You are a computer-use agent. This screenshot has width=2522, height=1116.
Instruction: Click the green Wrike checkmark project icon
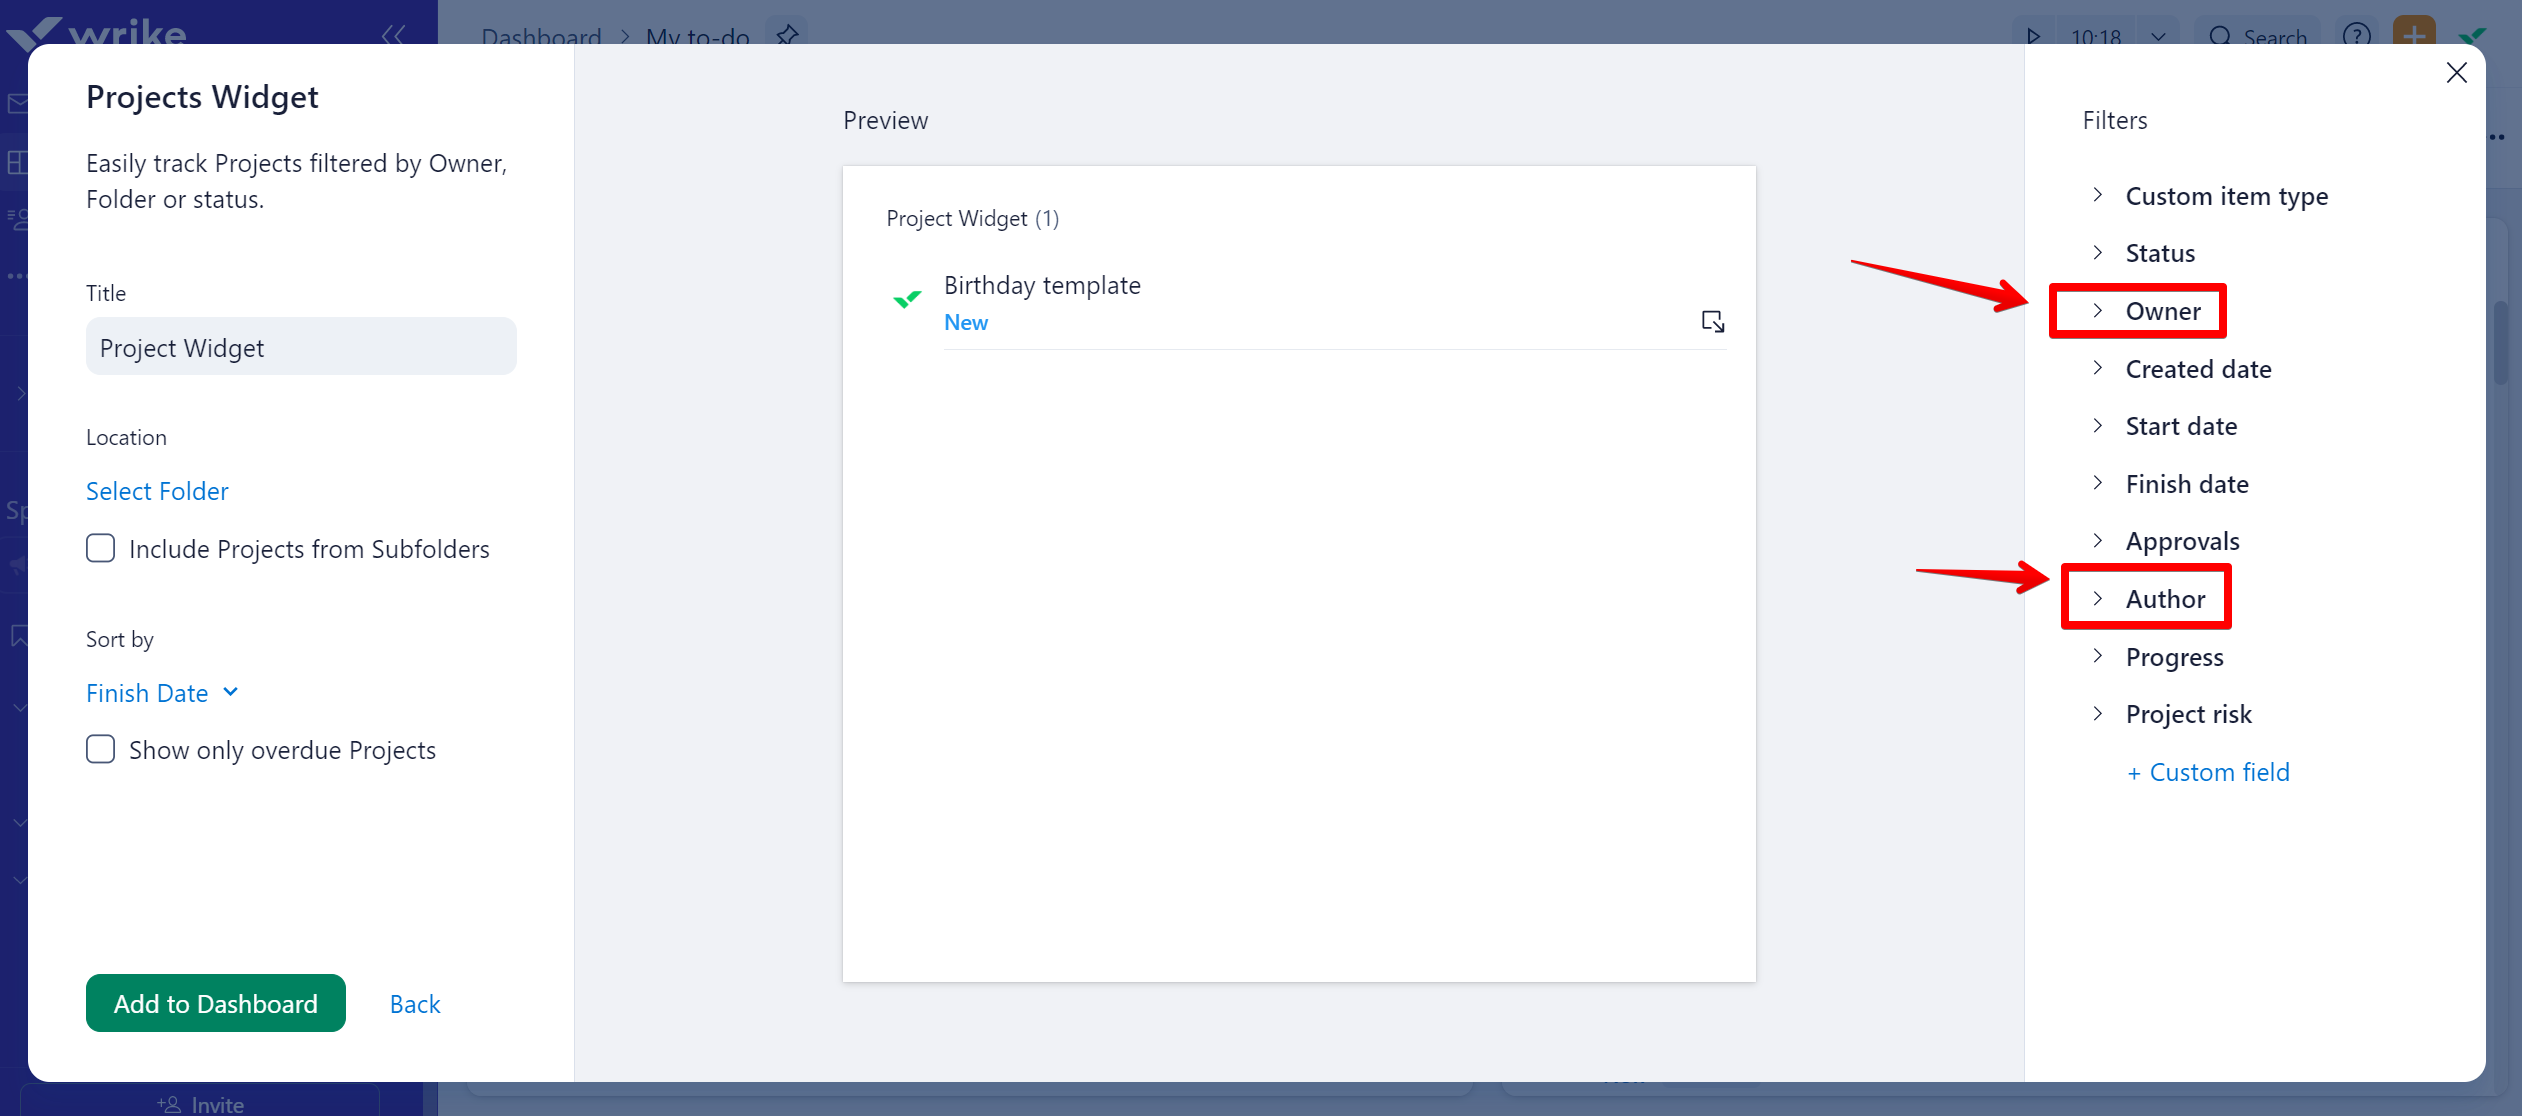click(907, 300)
